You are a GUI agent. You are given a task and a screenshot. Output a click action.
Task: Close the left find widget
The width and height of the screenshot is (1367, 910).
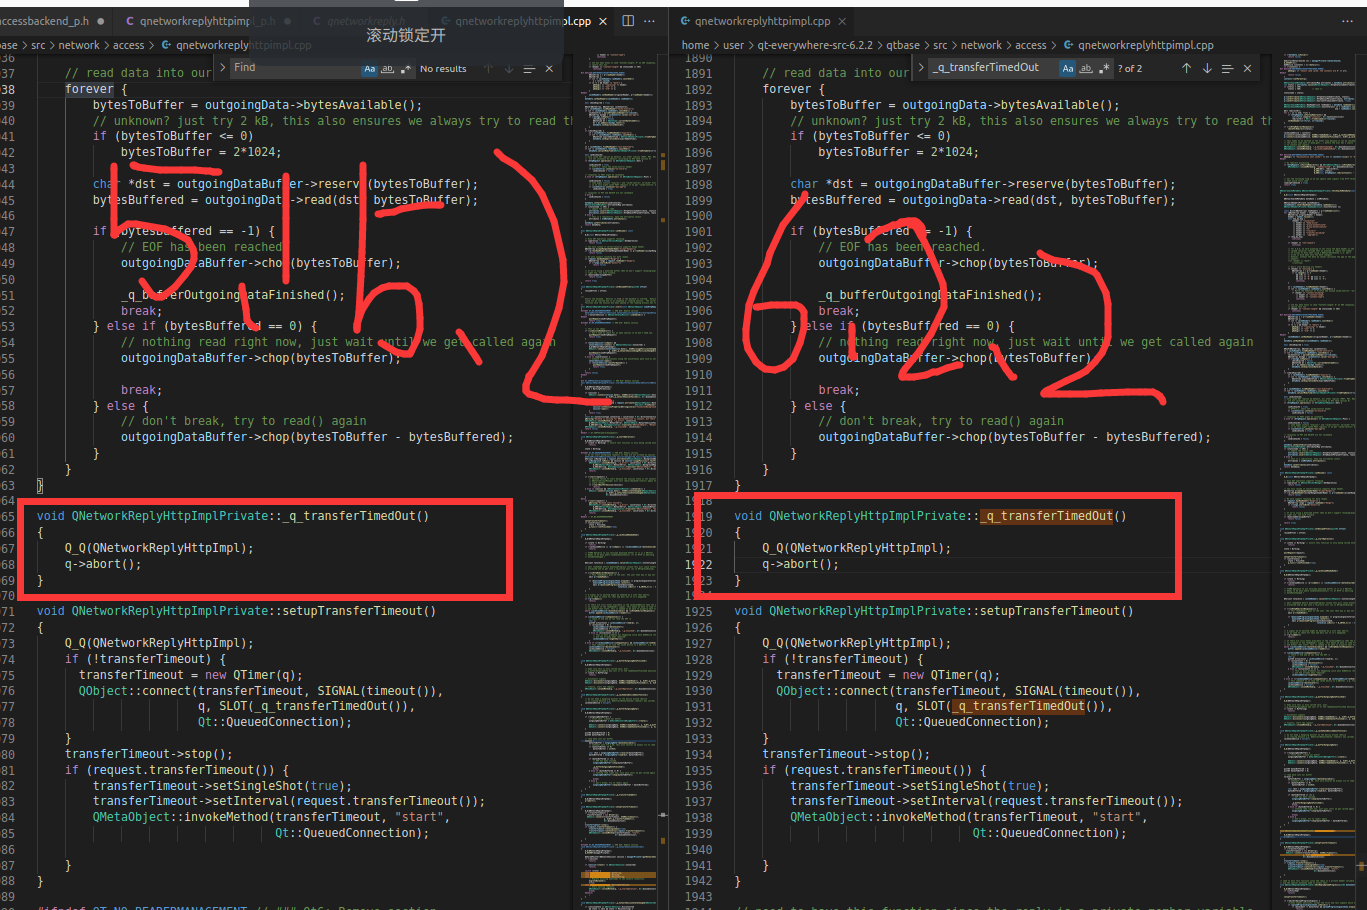coord(549,69)
